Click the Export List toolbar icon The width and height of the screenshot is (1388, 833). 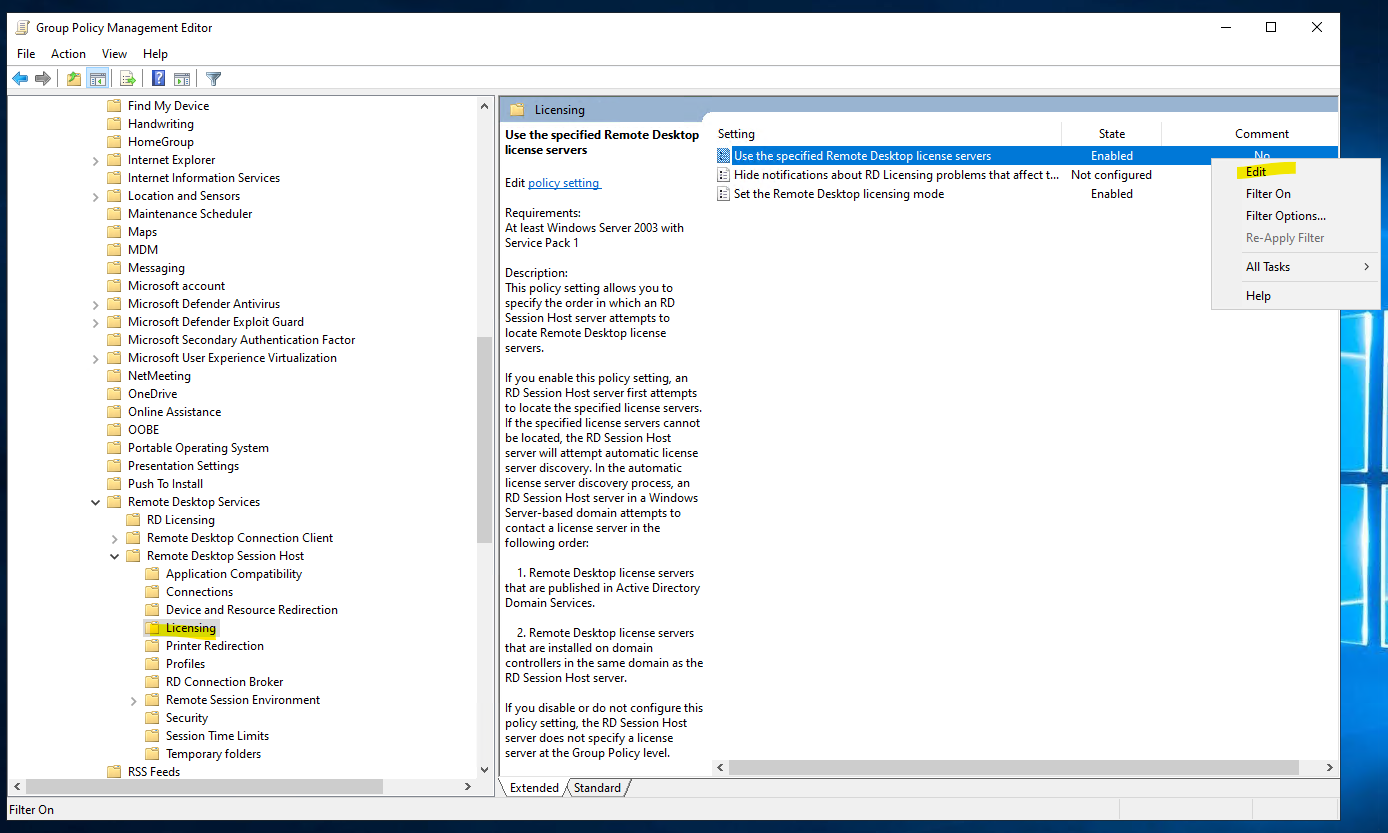pyautogui.click(x=128, y=78)
